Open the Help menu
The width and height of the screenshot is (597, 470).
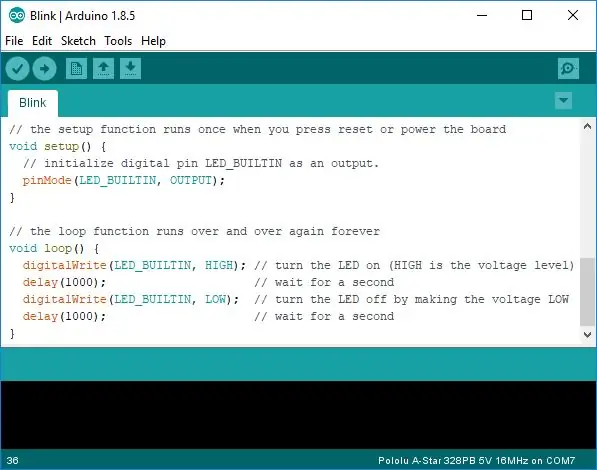153,41
